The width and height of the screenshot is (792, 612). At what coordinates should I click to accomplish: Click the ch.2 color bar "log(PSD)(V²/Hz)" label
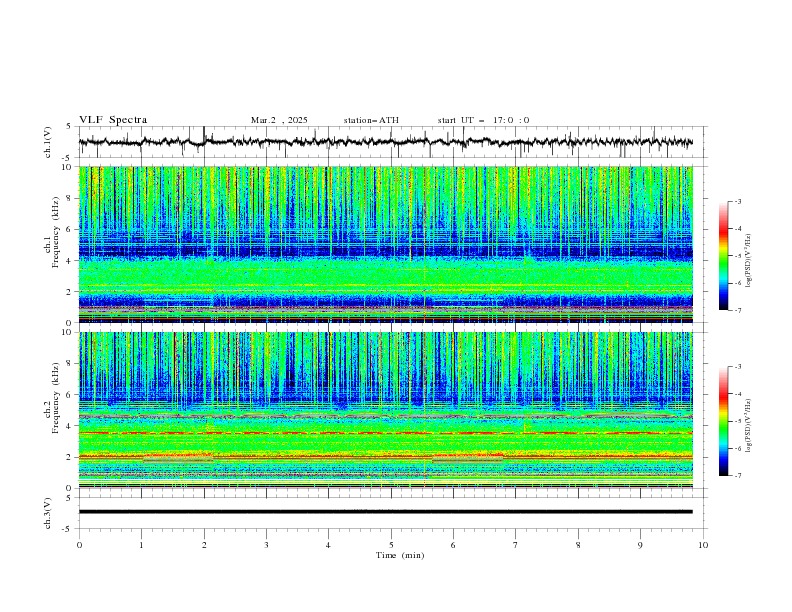pyautogui.click(x=749, y=426)
